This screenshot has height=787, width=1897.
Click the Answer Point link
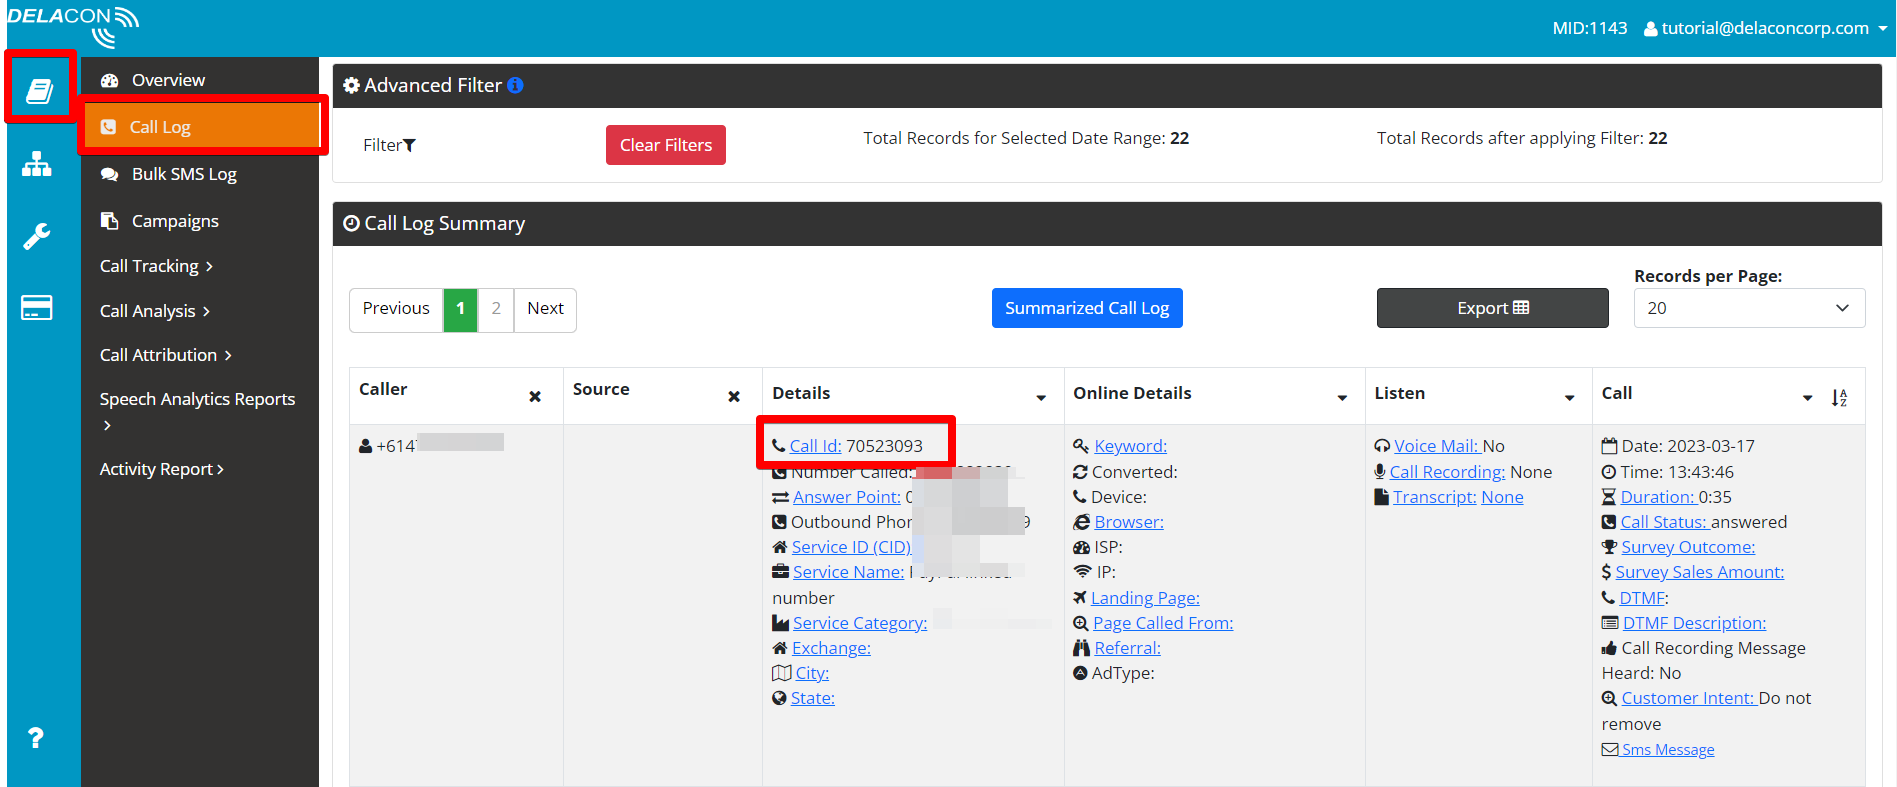tap(847, 497)
